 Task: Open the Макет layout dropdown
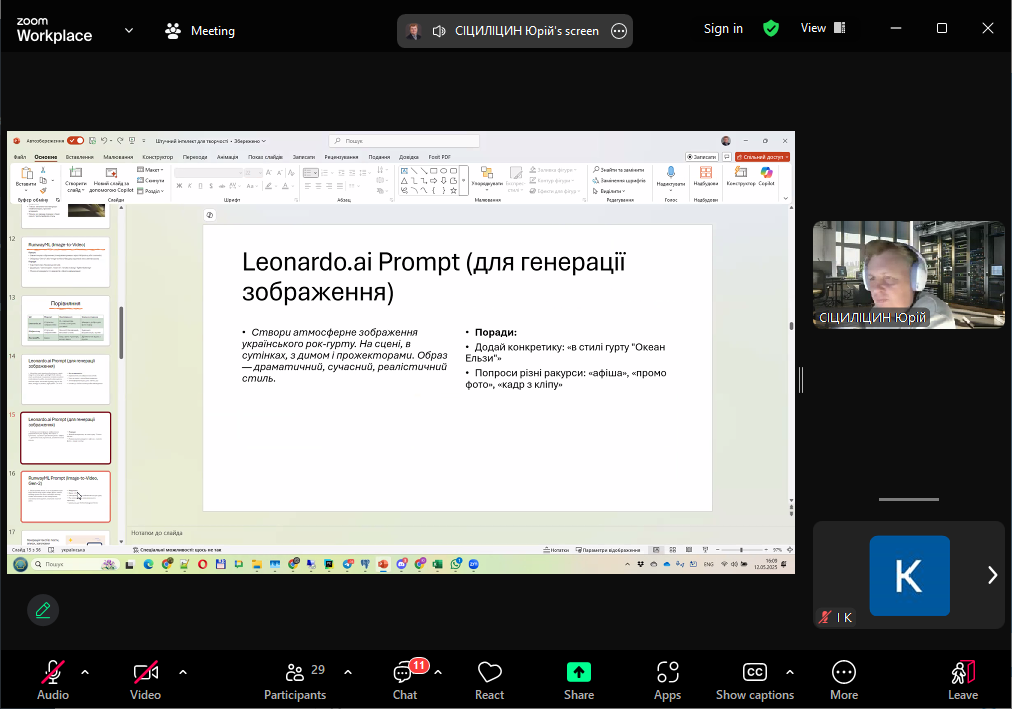tap(150, 170)
